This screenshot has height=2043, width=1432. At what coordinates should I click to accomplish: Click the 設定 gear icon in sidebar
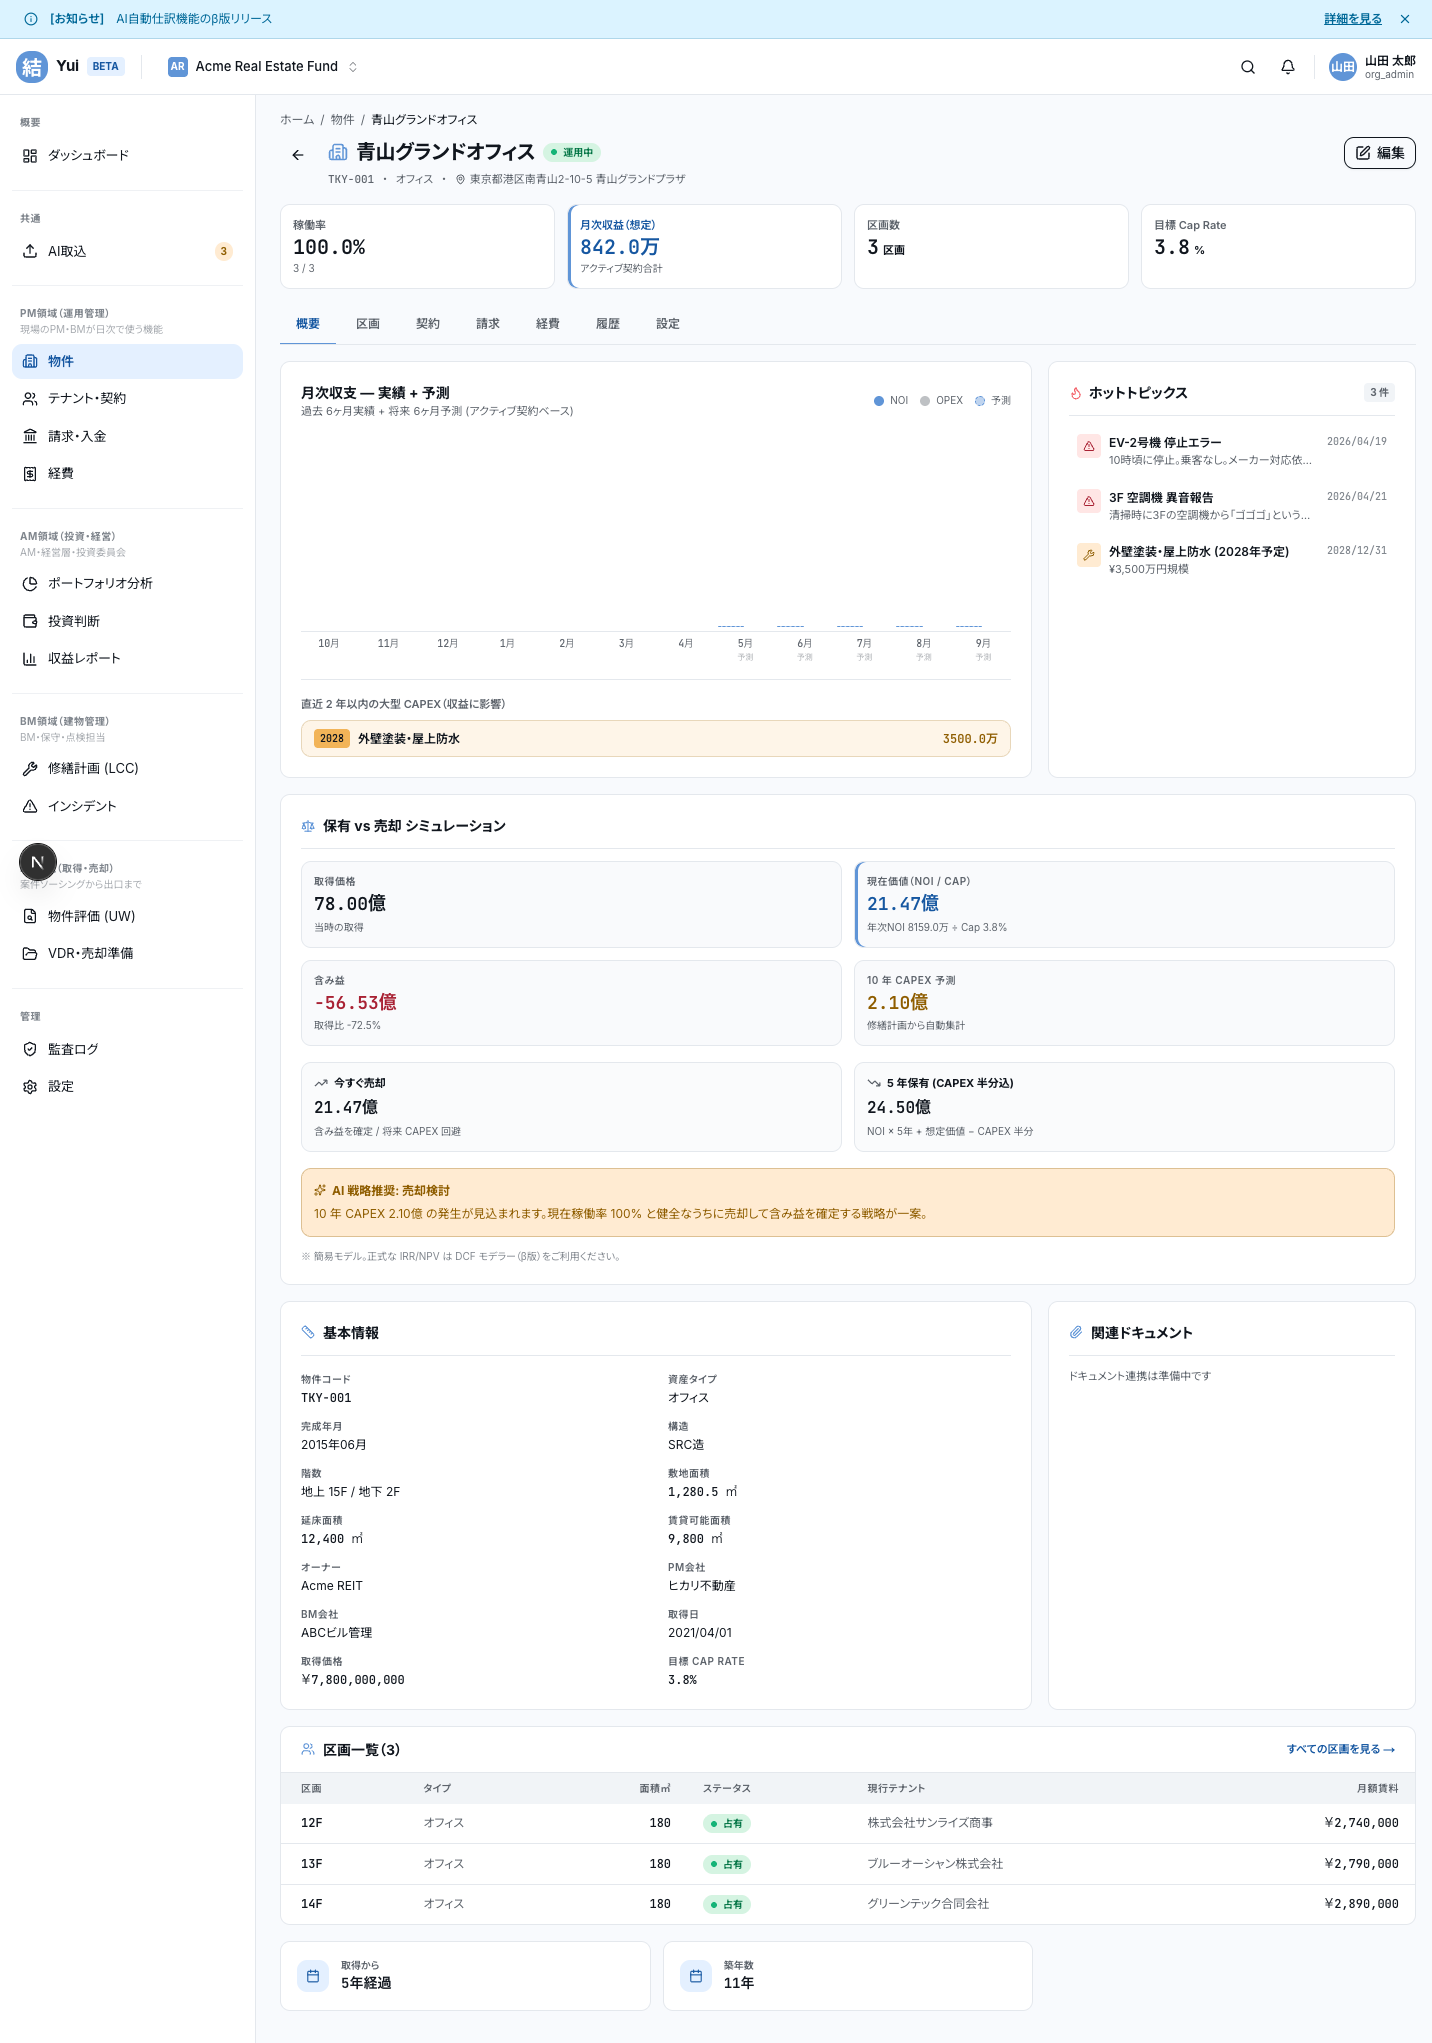pyautogui.click(x=30, y=1087)
